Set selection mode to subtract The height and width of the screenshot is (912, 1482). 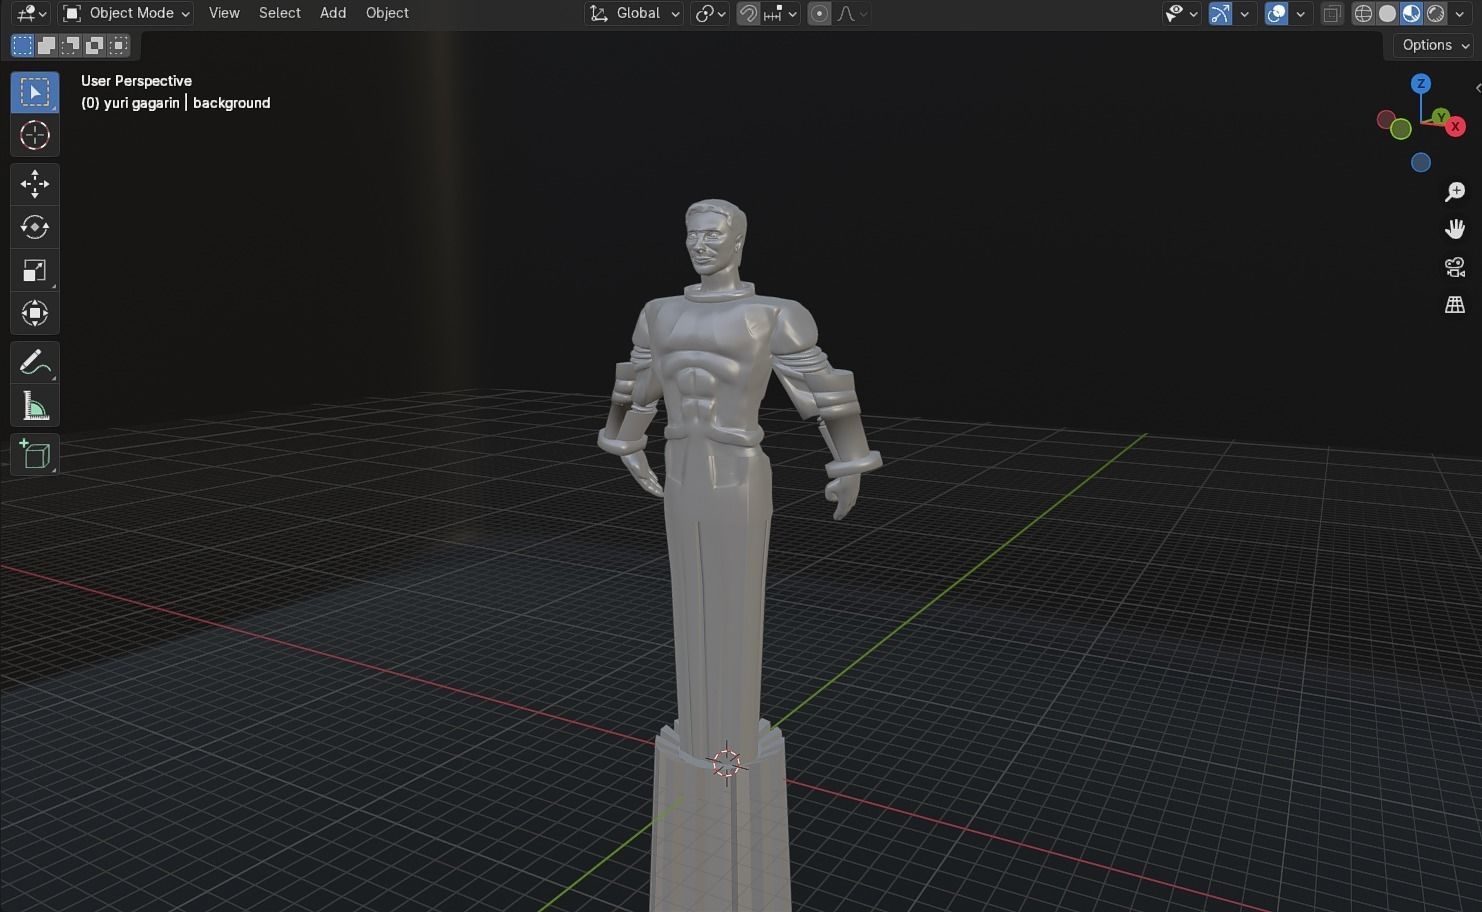tap(70, 45)
